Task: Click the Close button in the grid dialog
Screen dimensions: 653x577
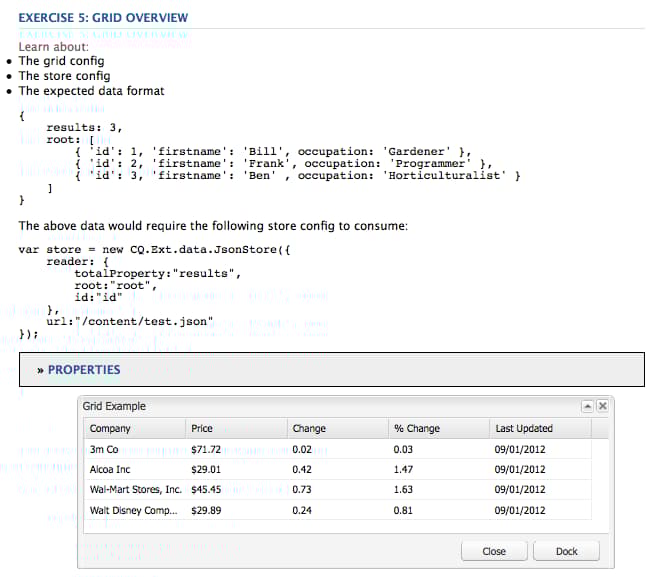Action: point(494,551)
